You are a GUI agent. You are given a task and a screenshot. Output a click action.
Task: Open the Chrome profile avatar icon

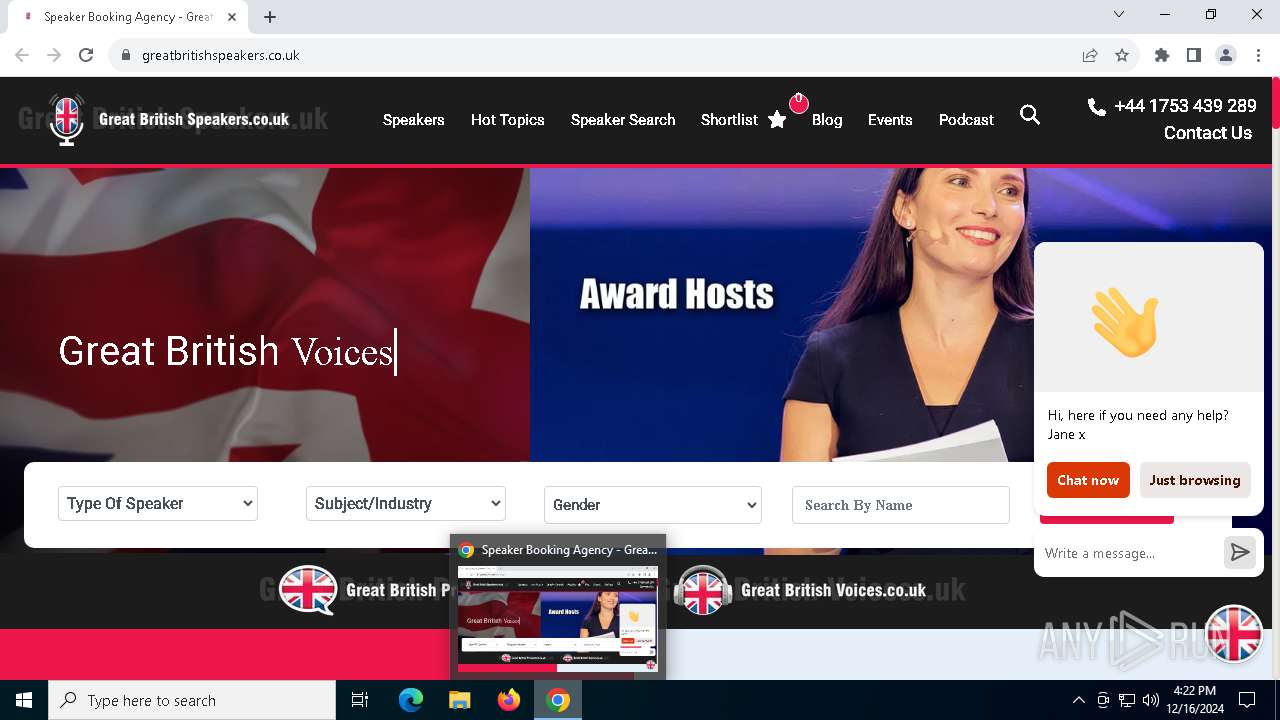[x=1226, y=55]
